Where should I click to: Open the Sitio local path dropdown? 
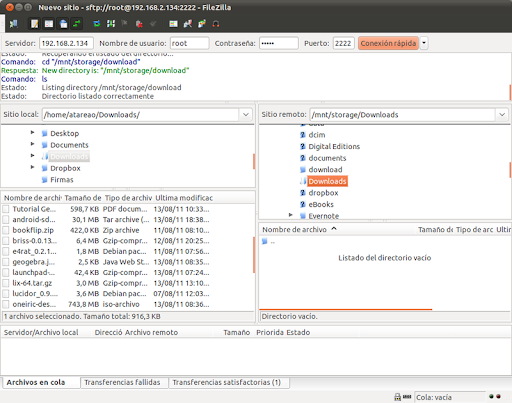tap(246, 115)
